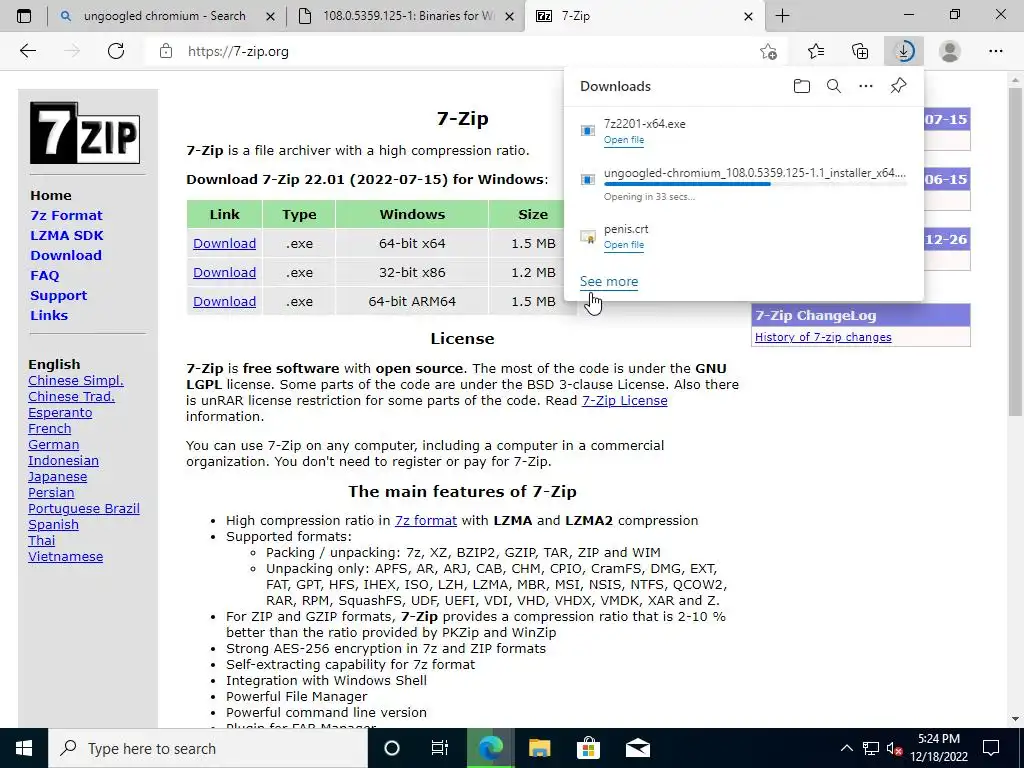Switch language to Chinese Simpl.

(76, 381)
